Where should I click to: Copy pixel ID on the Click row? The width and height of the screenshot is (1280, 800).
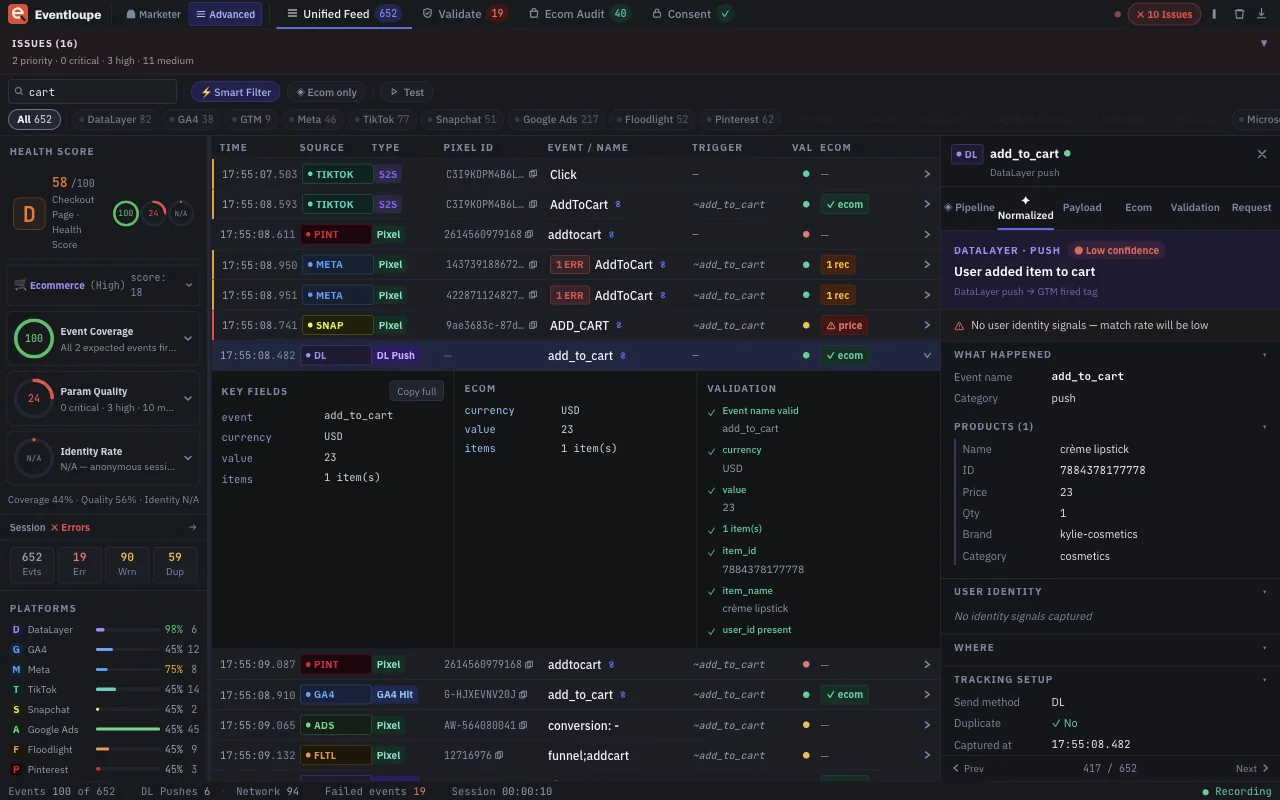pyautogui.click(x=533, y=174)
